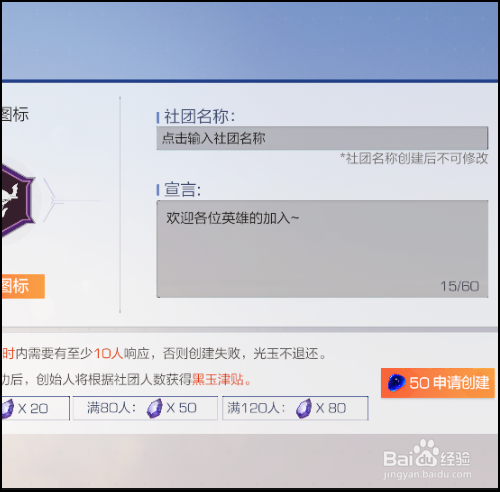Click the 宣言 declaration text area

(322, 249)
